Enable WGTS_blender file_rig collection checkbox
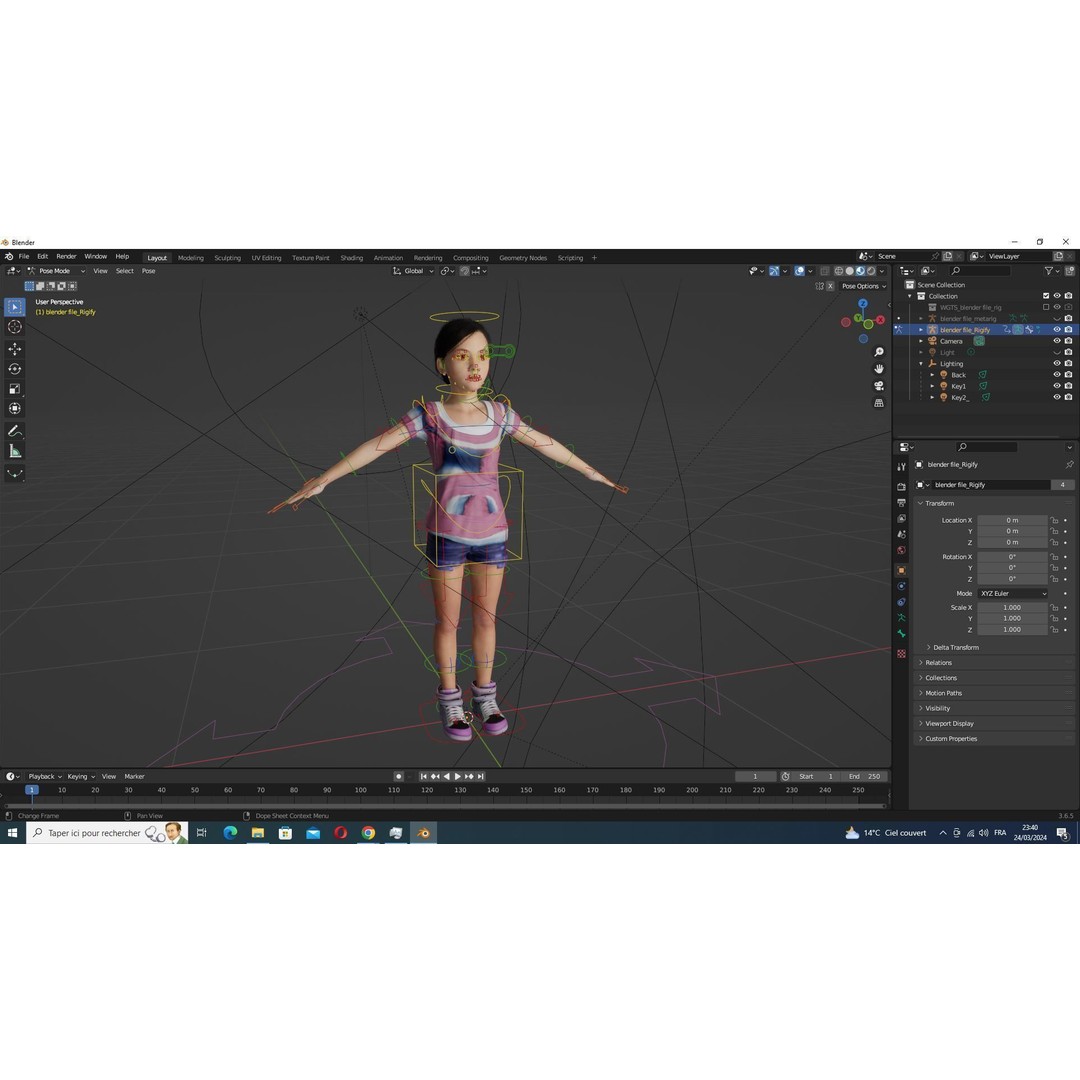This screenshot has height=1080, width=1080. 1046,307
